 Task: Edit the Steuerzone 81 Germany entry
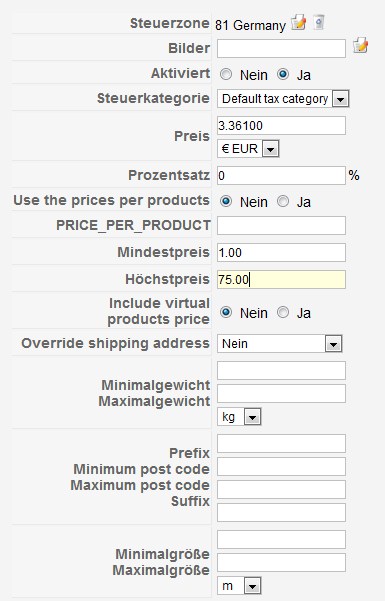pos(298,23)
